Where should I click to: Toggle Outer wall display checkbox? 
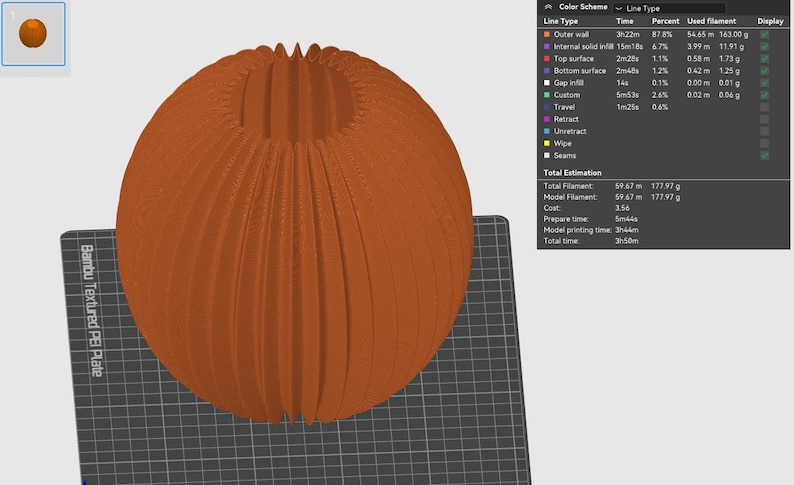click(x=765, y=34)
